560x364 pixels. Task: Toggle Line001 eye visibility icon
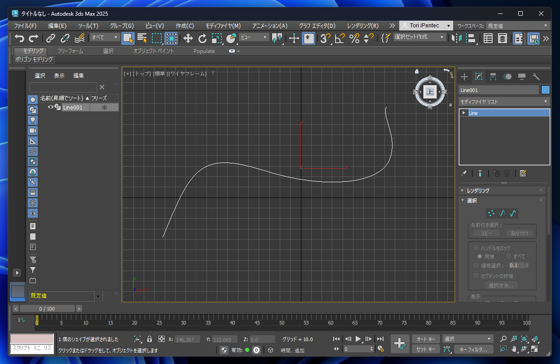[x=50, y=107]
